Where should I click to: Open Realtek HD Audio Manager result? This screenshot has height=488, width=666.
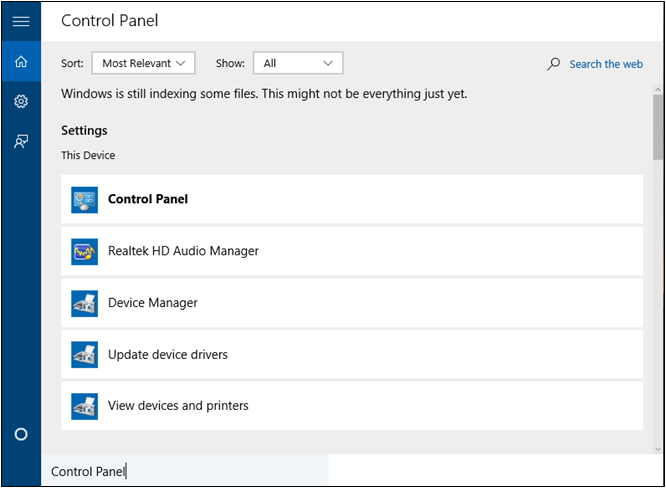183,251
